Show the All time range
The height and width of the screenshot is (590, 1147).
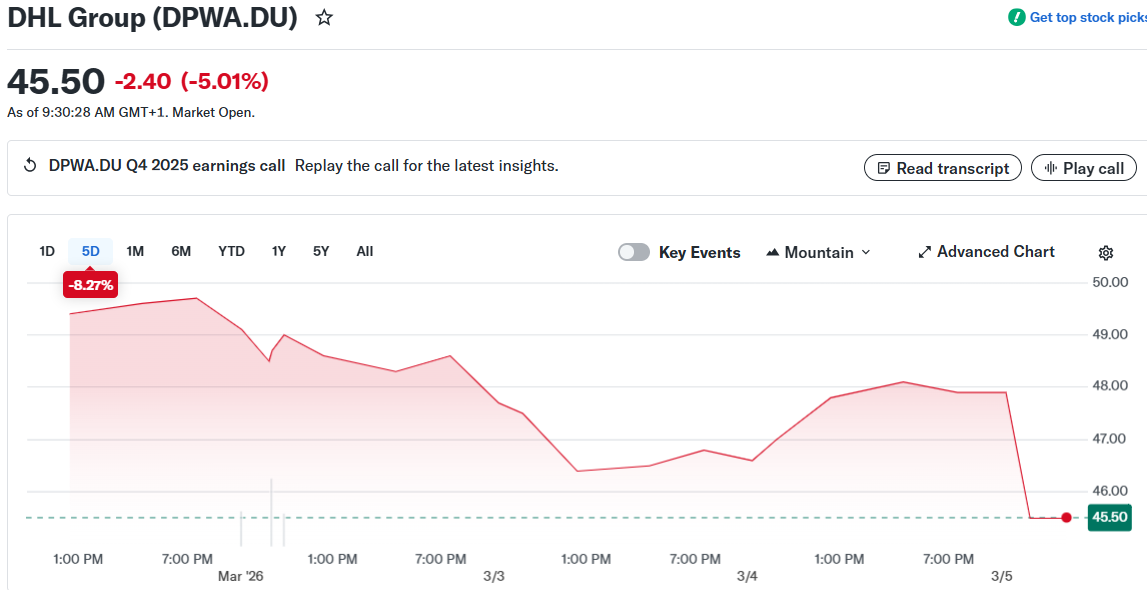click(365, 251)
